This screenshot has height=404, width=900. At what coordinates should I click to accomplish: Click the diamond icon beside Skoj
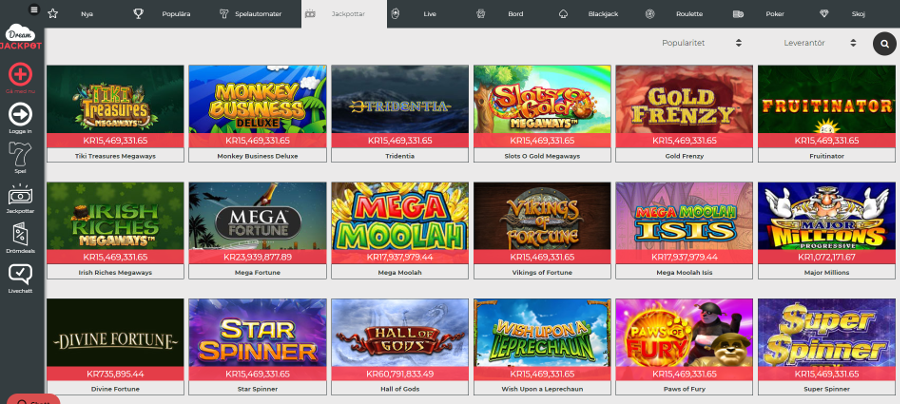(824, 14)
